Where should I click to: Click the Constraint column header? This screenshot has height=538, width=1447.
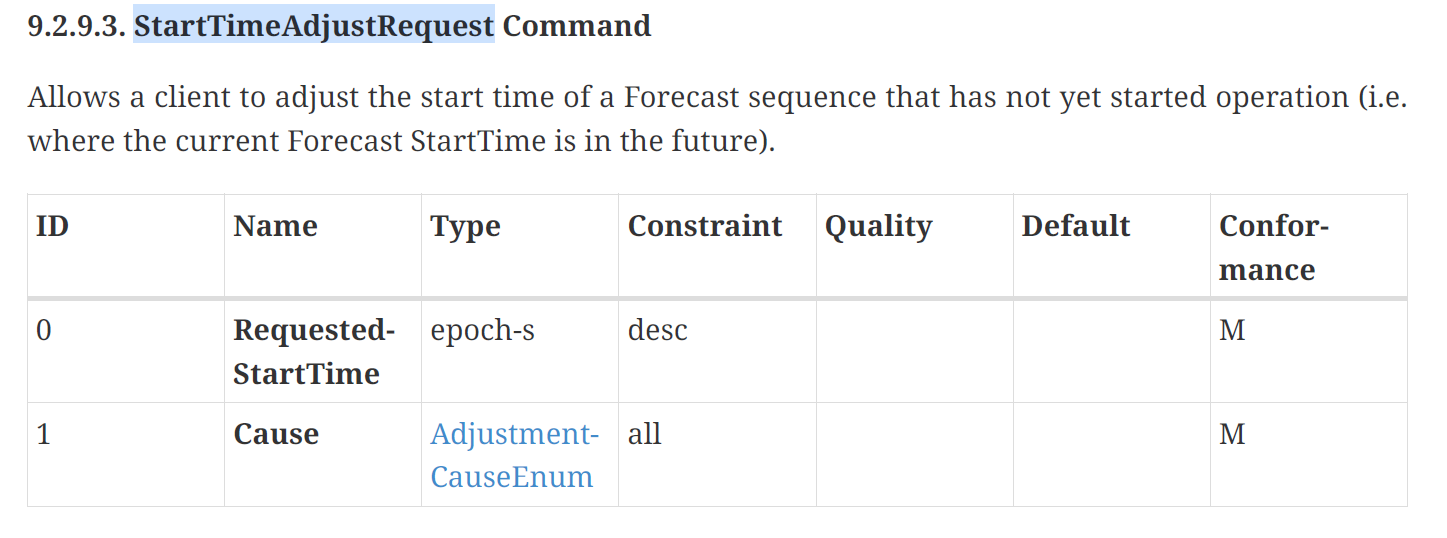coord(704,226)
